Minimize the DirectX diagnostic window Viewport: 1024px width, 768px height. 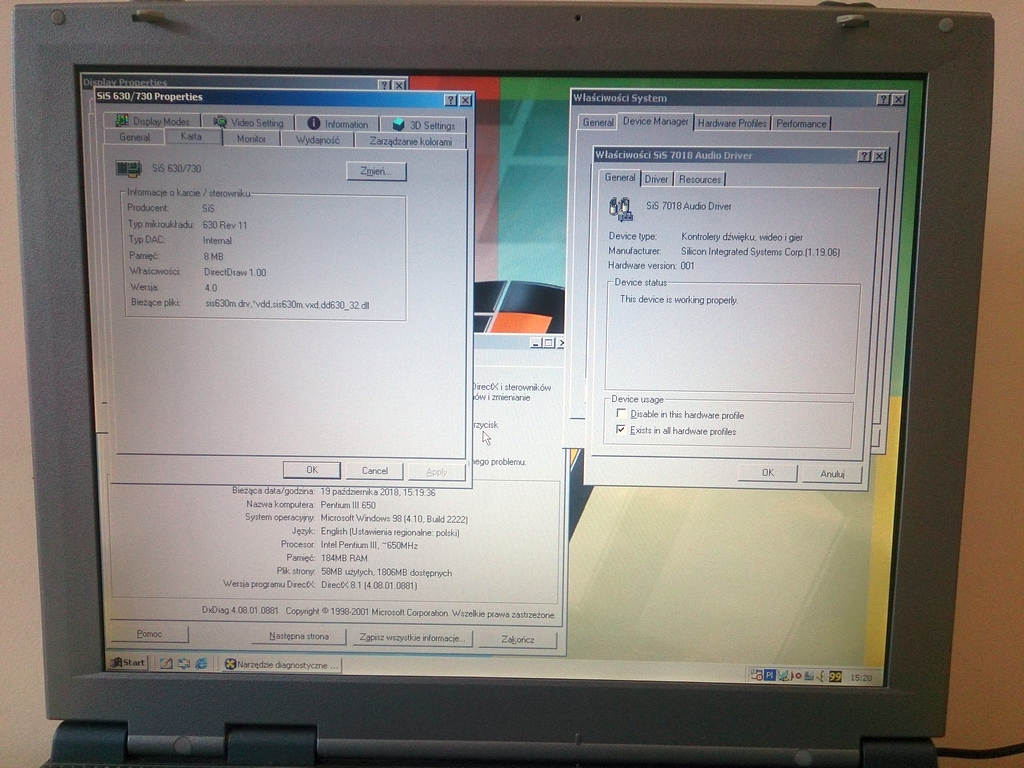(x=536, y=343)
